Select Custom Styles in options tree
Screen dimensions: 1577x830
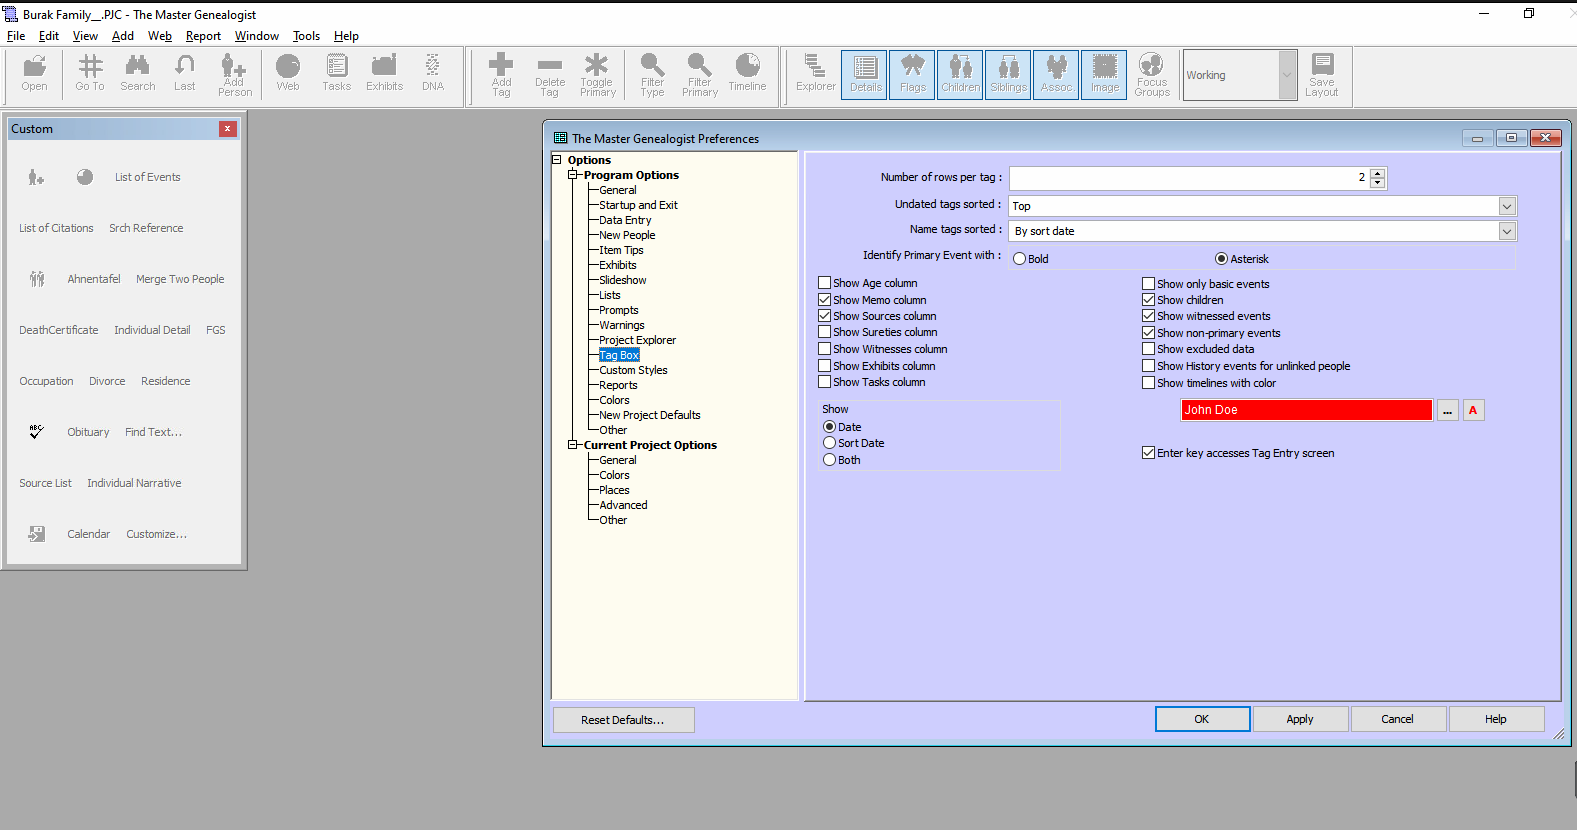pos(633,370)
